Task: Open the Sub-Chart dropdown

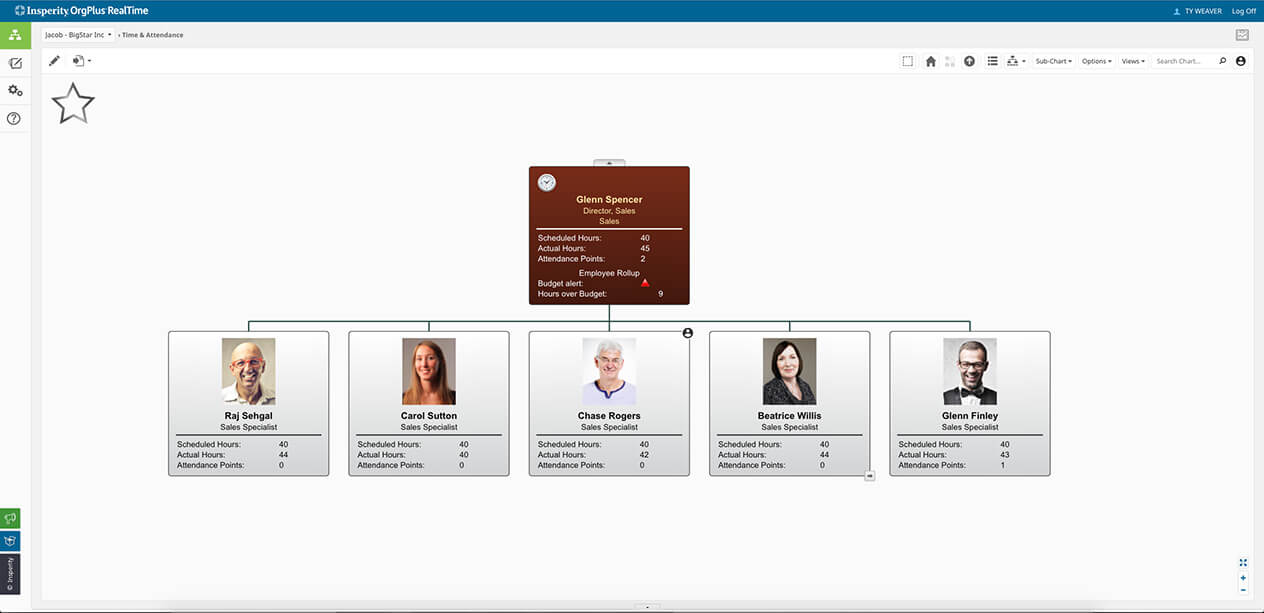Action: point(1053,61)
